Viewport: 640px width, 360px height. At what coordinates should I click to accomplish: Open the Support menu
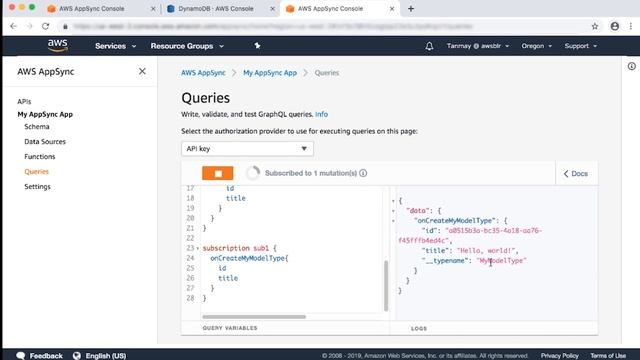(x=580, y=46)
